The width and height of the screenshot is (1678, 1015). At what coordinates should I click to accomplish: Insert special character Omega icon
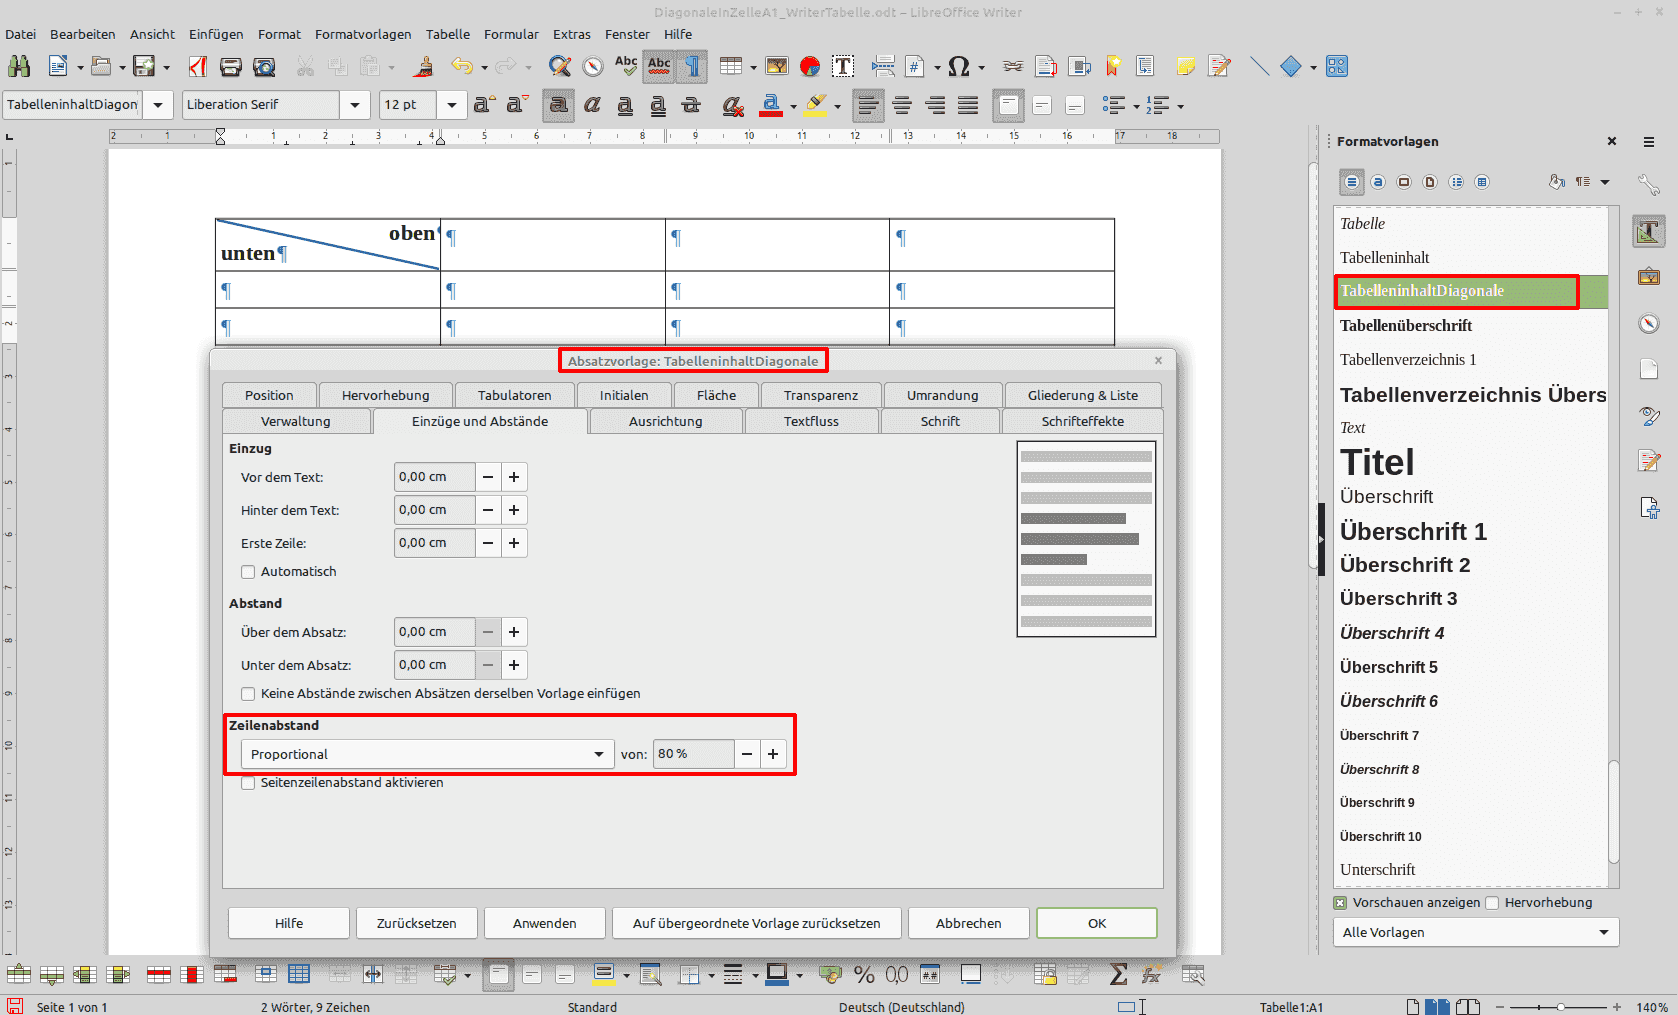point(958,67)
